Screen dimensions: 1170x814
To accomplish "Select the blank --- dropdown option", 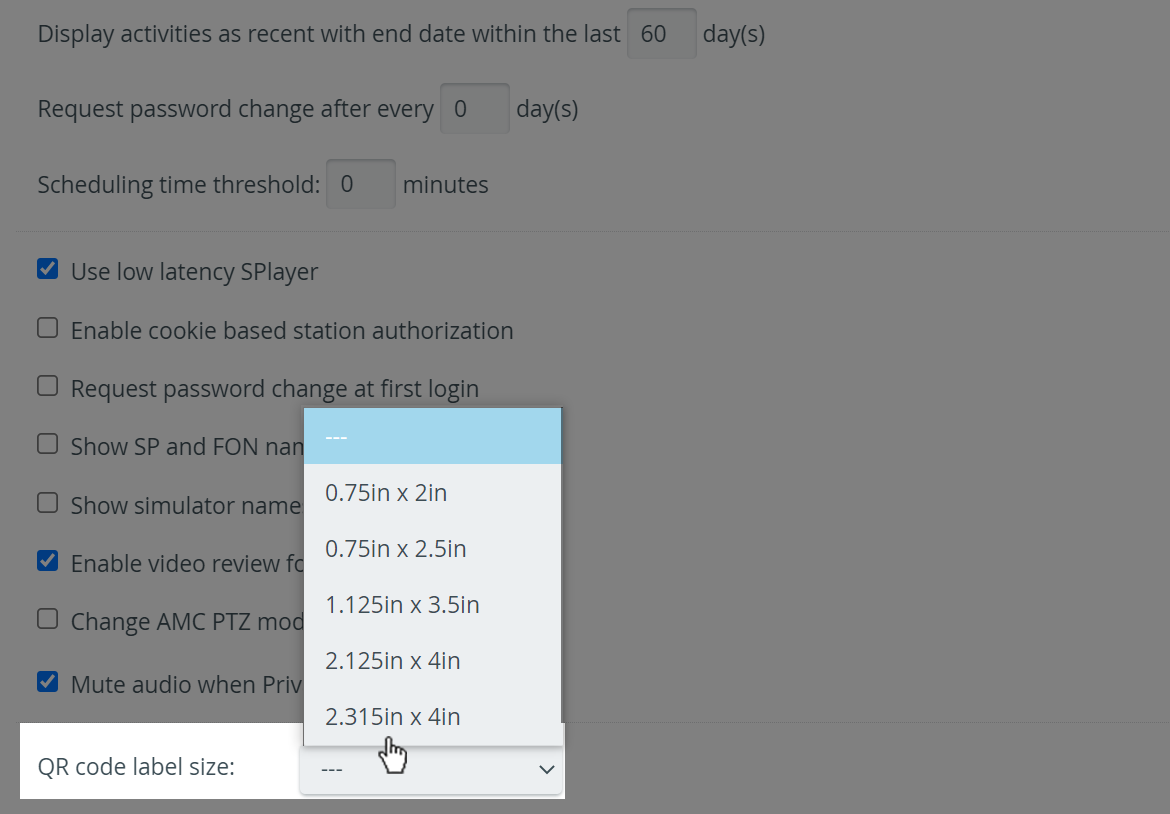I will tap(433, 436).
